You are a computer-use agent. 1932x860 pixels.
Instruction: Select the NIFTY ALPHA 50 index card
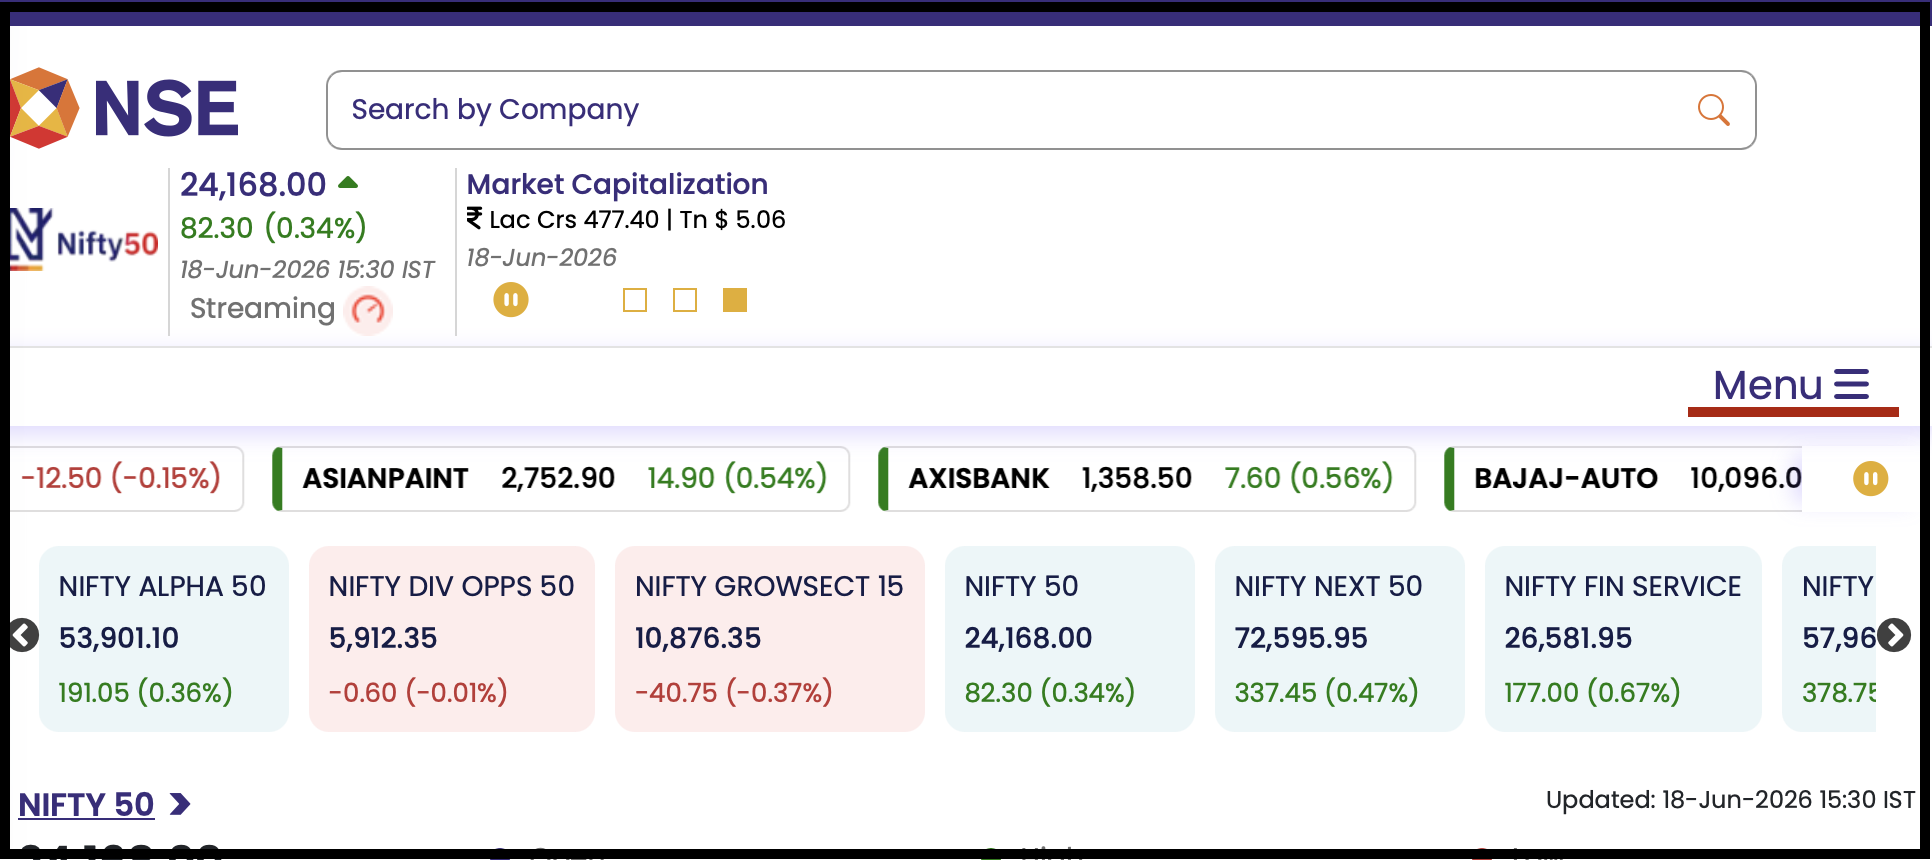pyautogui.click(x=164, y=639)
